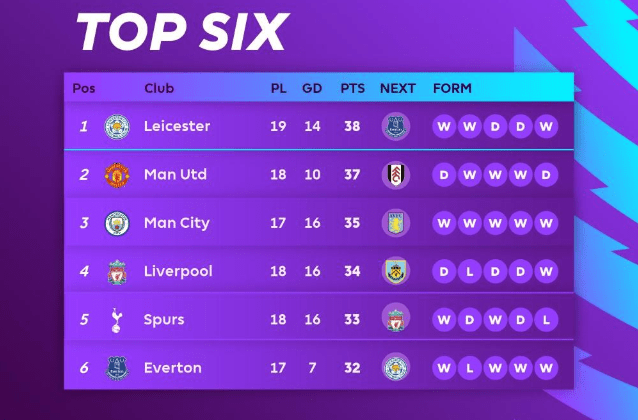The height and width of the screenshot is (420, 638).
Task: Sort table by GD column header
Action: [x=312, y=88]
